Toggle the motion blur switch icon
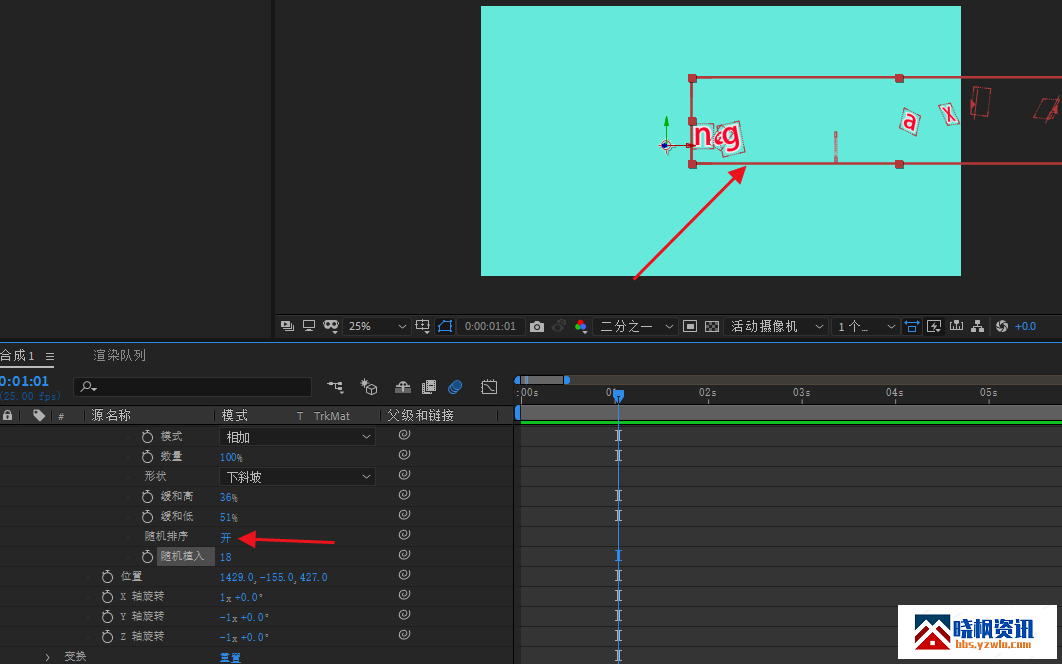This screenshot has height=664, width=1062. pyautogui.click(x=455, y=387)
